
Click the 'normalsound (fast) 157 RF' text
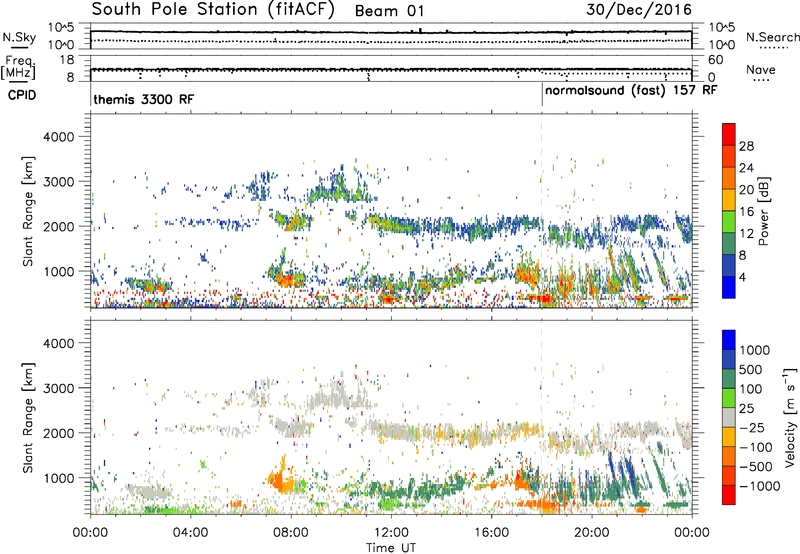coord(631,91)
